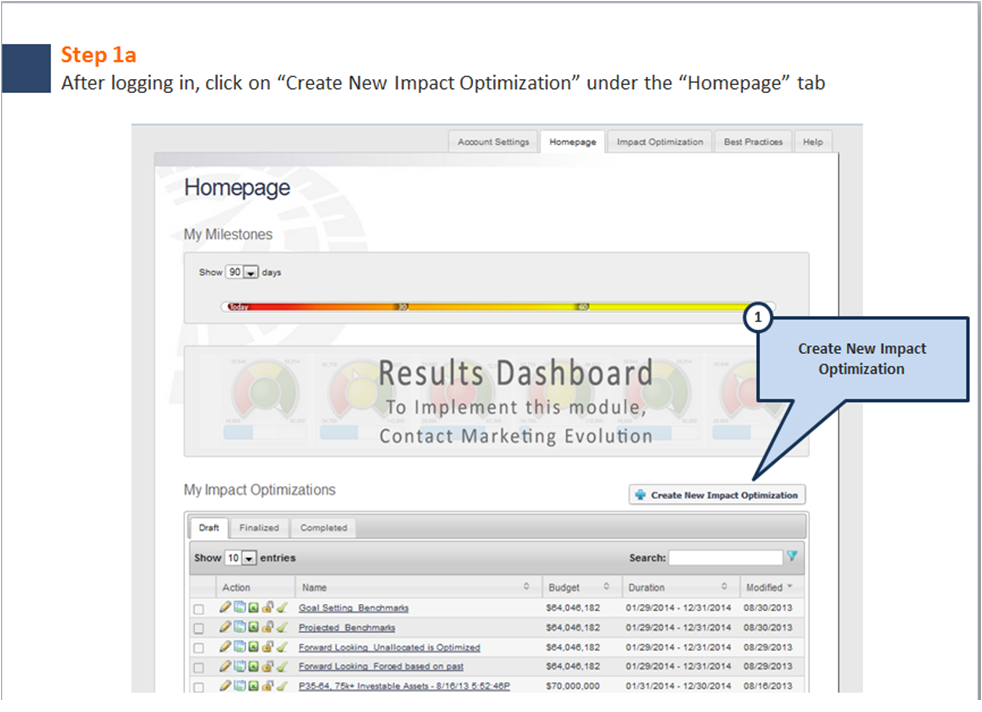Click the pencil icon in the P35-64 row
Image resolution: width=982 pixels, height=712 pixels.
226,686
